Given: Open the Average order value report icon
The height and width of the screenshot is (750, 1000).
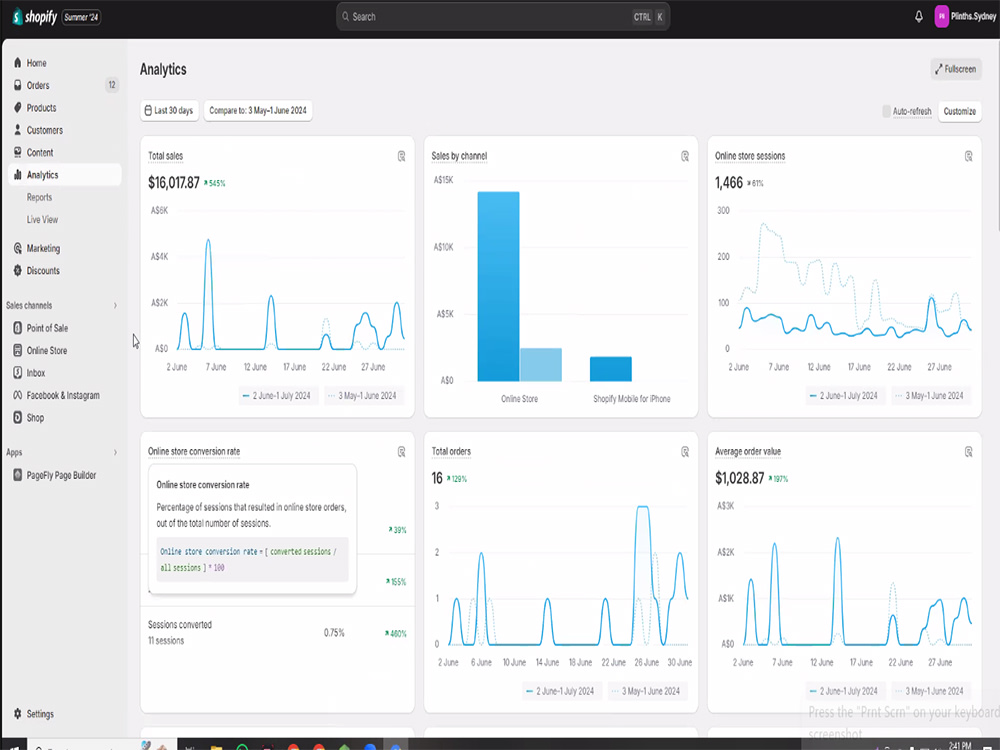Looking at the screenshot, I should pyautogui.click(x=968, y=452).
